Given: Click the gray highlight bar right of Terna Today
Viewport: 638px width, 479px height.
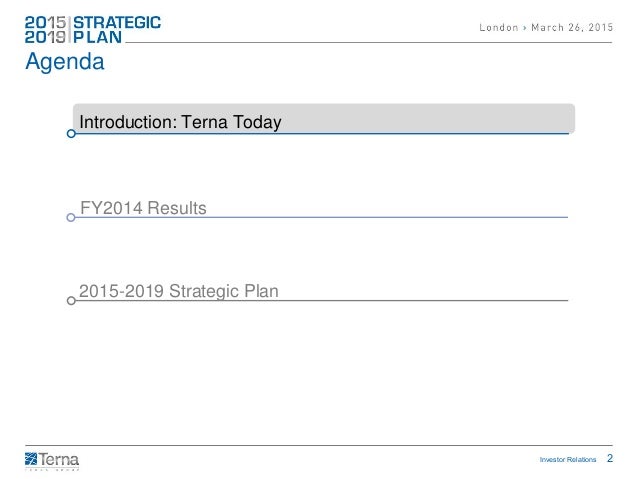Looking at the screenshot, I should 430,118.
